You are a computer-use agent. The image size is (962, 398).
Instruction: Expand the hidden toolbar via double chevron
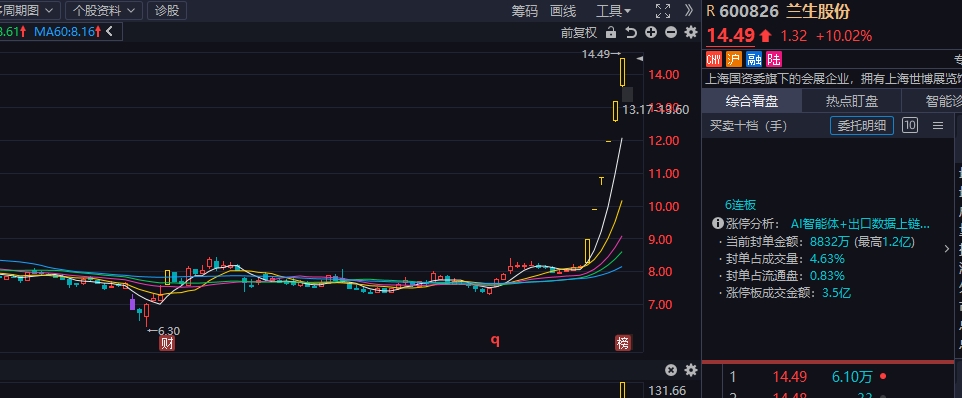[690, 10]
